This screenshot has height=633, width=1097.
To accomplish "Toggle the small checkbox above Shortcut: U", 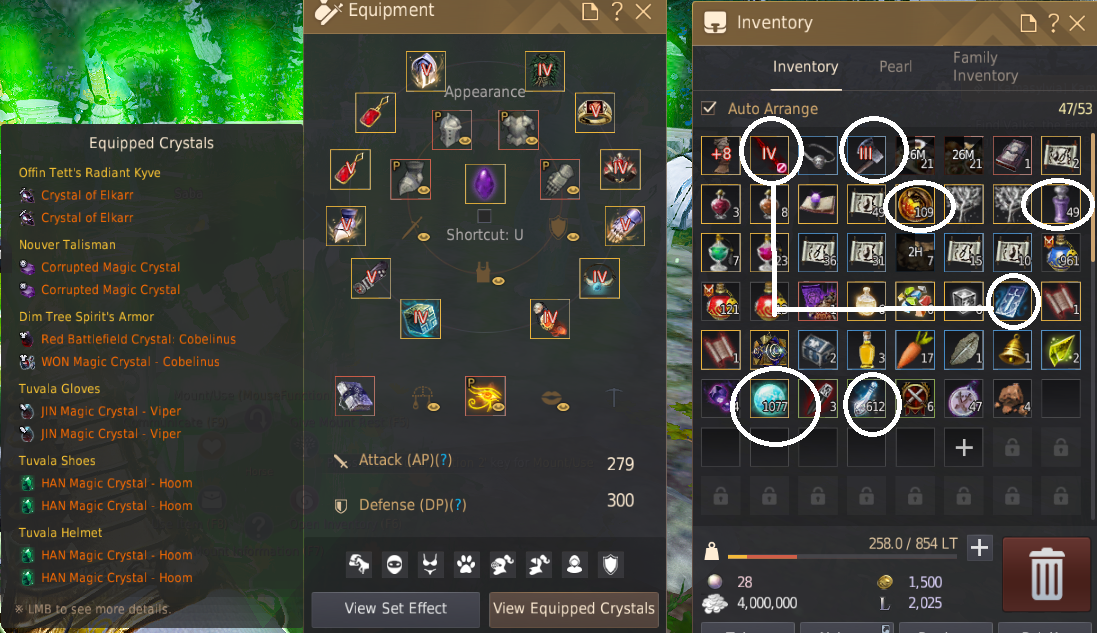I will pyautogui.click(x=484, y=215).
